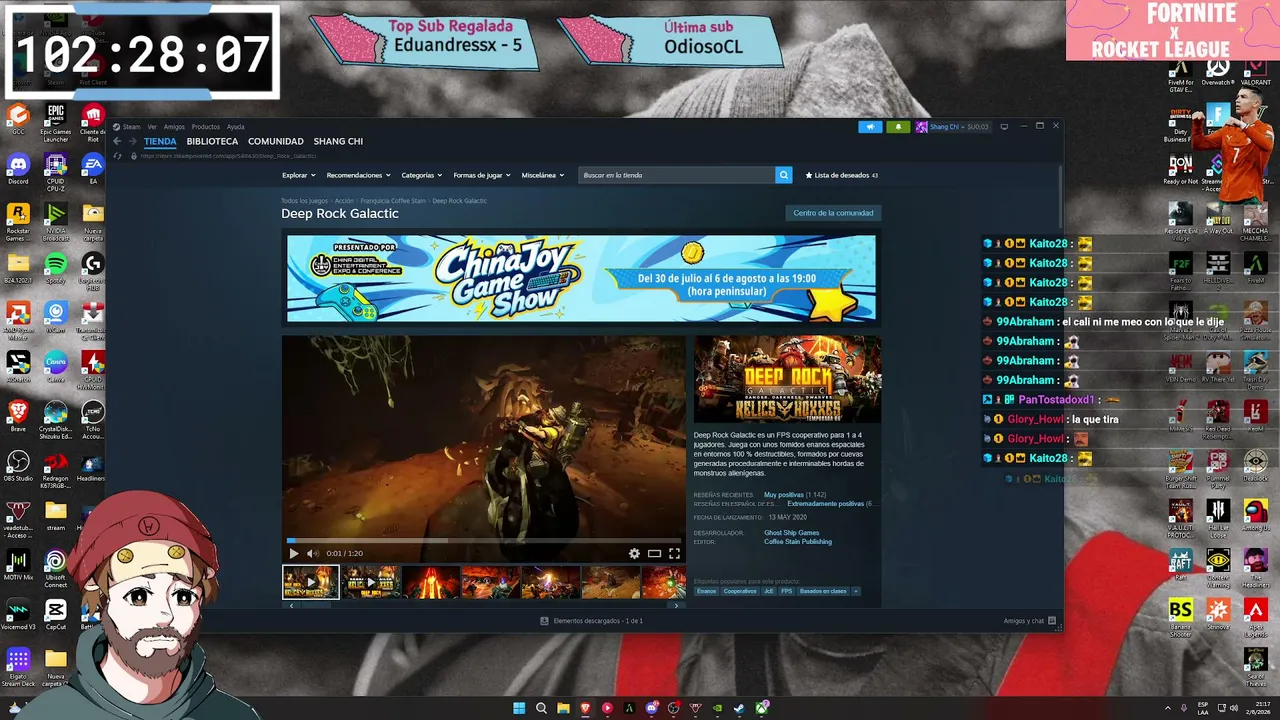Open 'Lista de deseados' wishlist

coord(841,175)
